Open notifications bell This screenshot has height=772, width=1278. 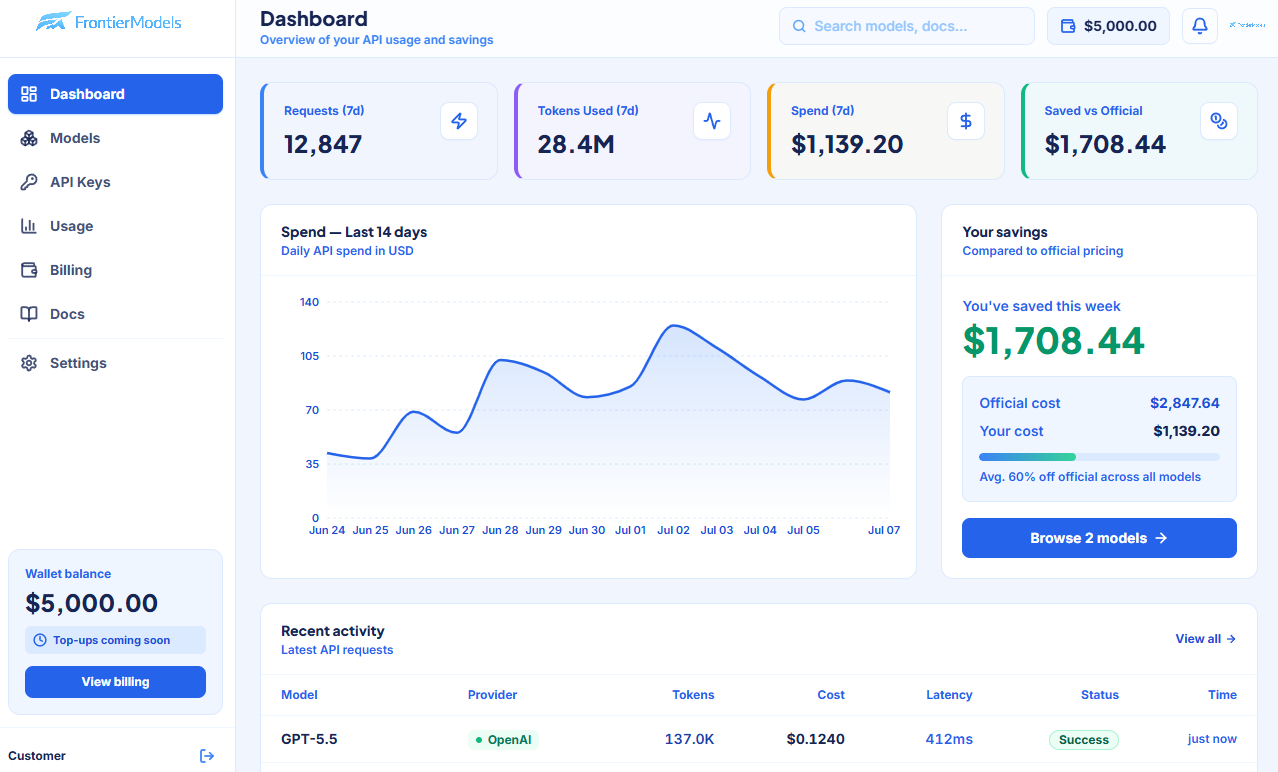(x=1200, y=26)
